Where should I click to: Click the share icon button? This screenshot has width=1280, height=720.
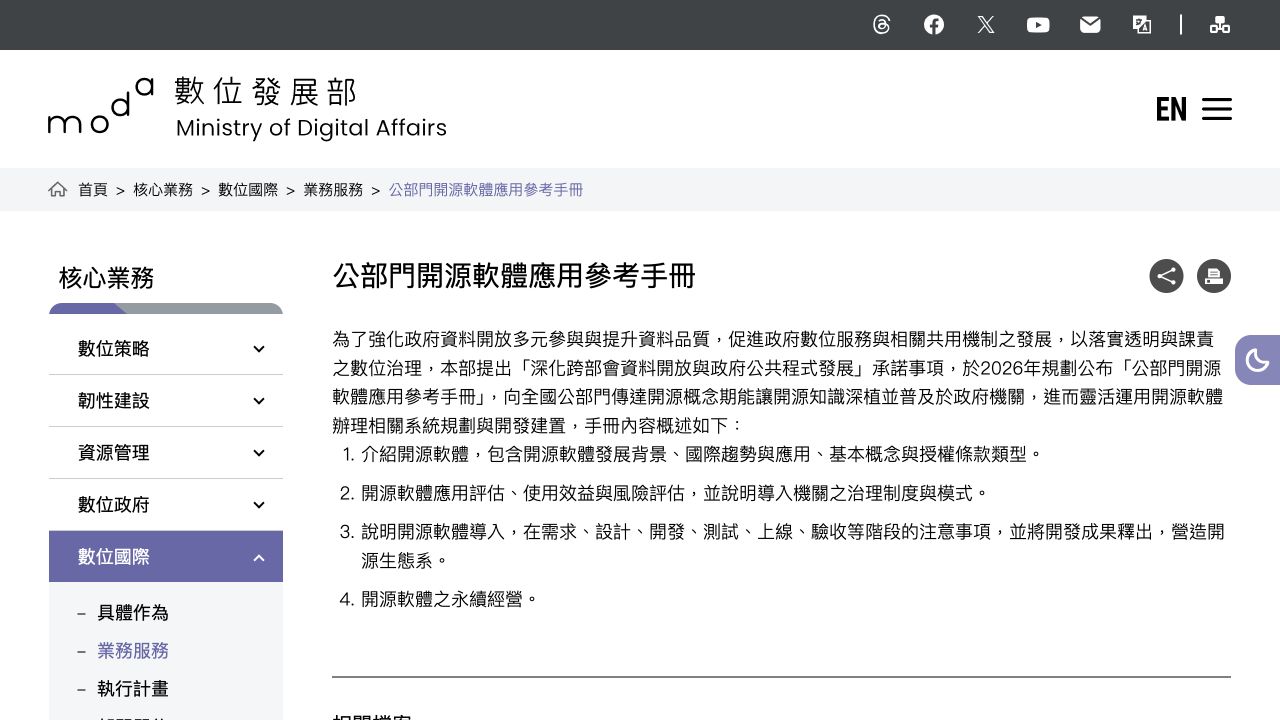point(1166,276)
